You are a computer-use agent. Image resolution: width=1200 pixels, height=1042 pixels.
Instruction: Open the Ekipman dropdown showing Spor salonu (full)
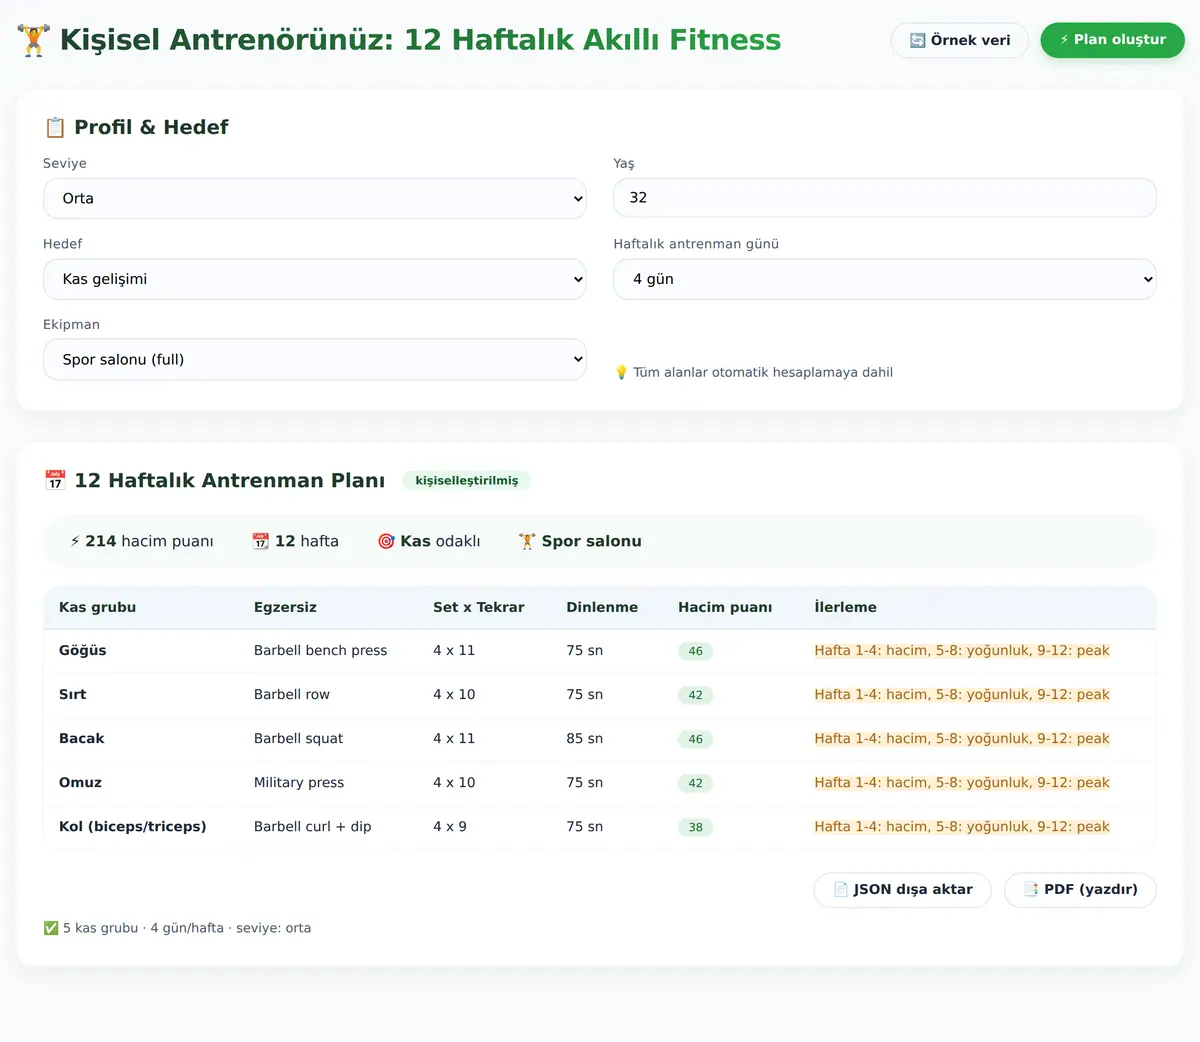click(x=315, y=359)
